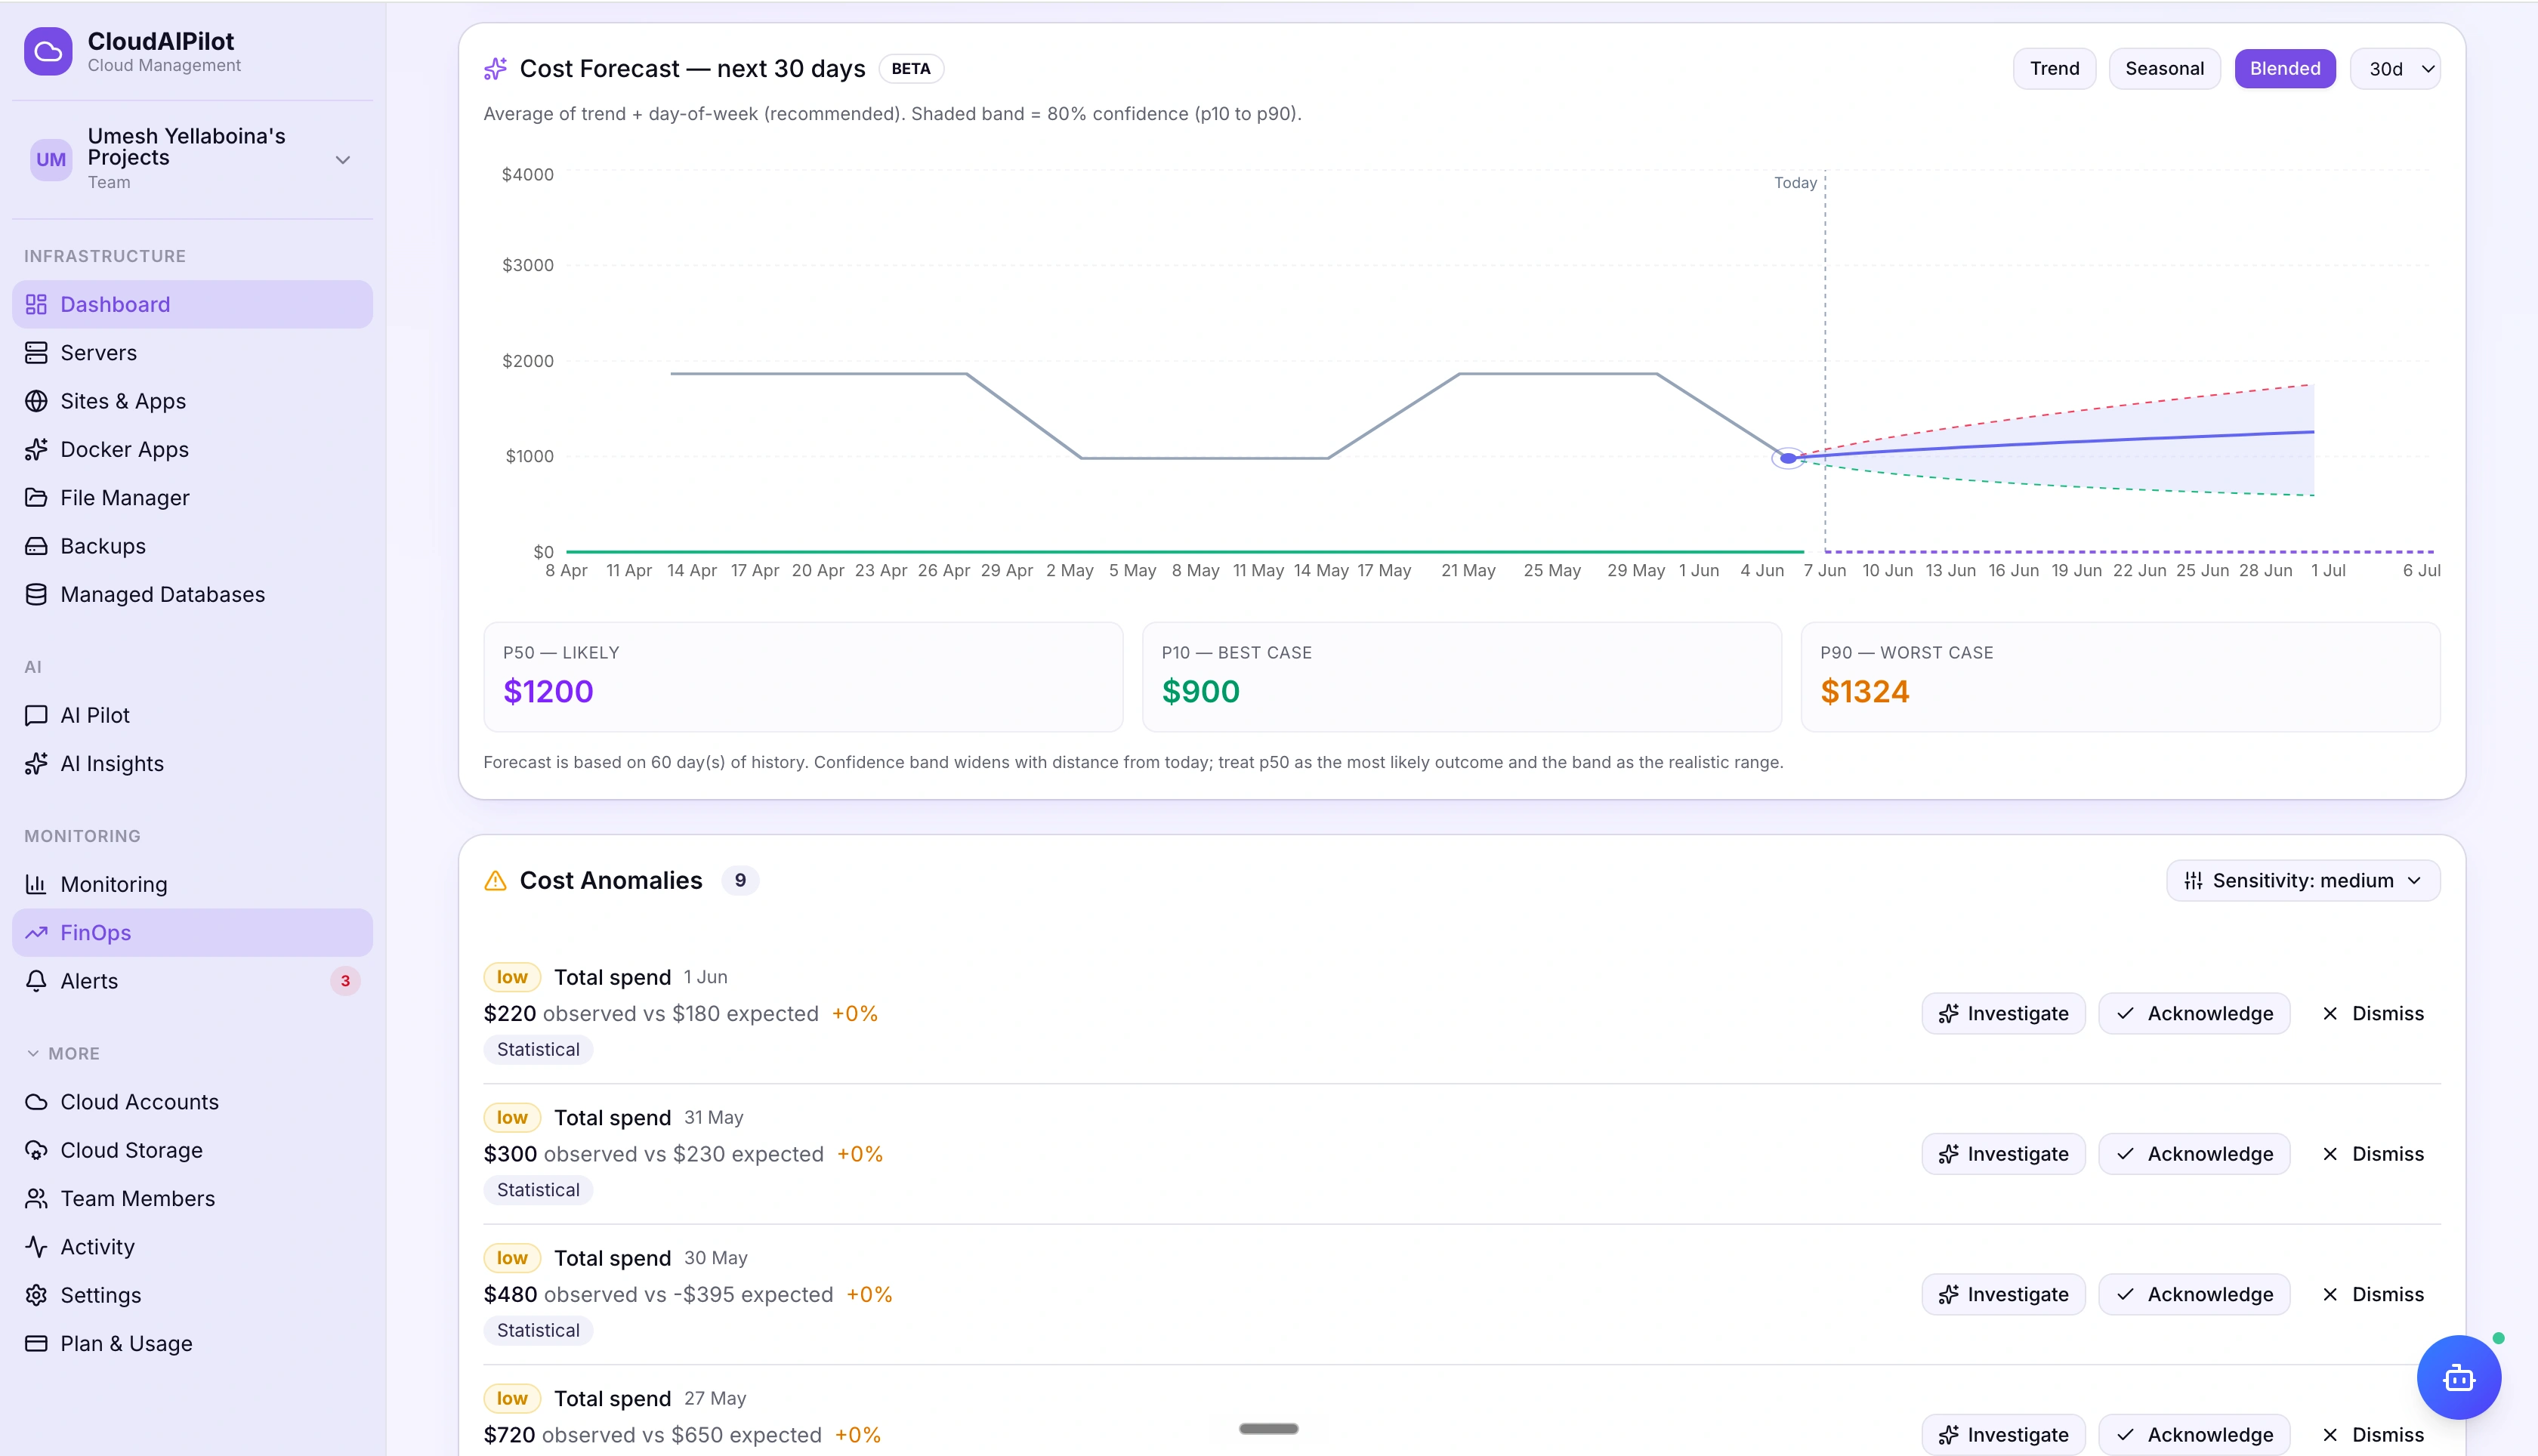Viewport: 2538px width, 1456px height.
Task: Open the floating AI chatbot button
Action: tap(2458, 1377)
